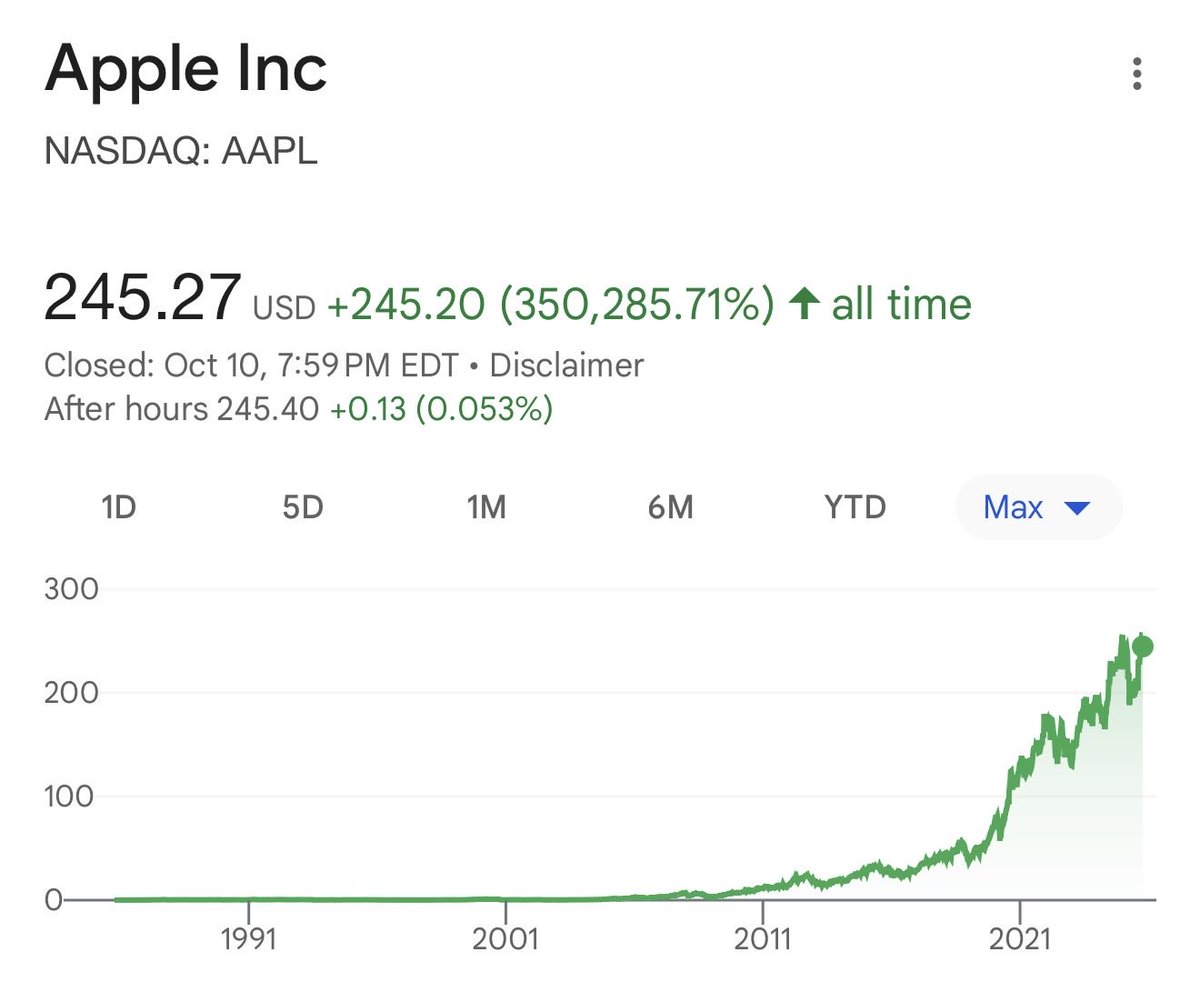
Task: Click the 245.27 current price
Action: (142, 299)
